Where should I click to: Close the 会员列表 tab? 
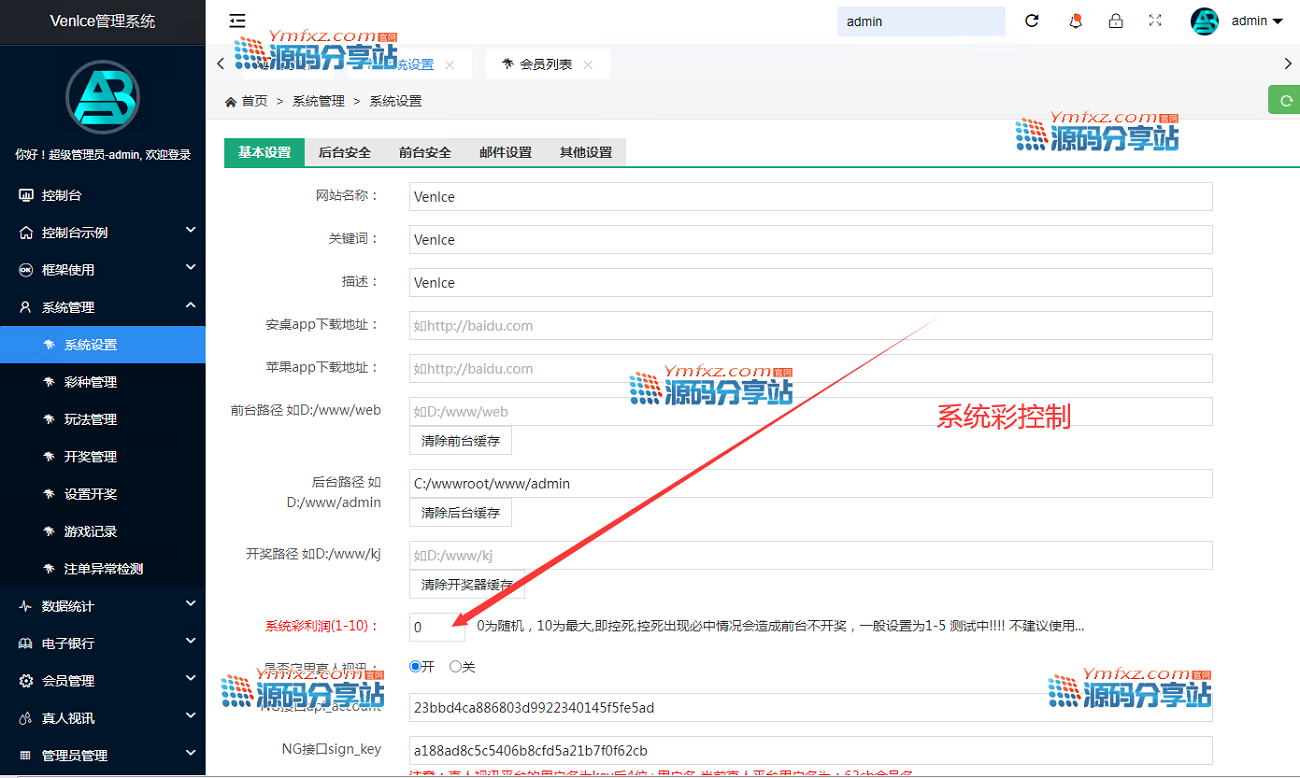(x=588, y=65)
